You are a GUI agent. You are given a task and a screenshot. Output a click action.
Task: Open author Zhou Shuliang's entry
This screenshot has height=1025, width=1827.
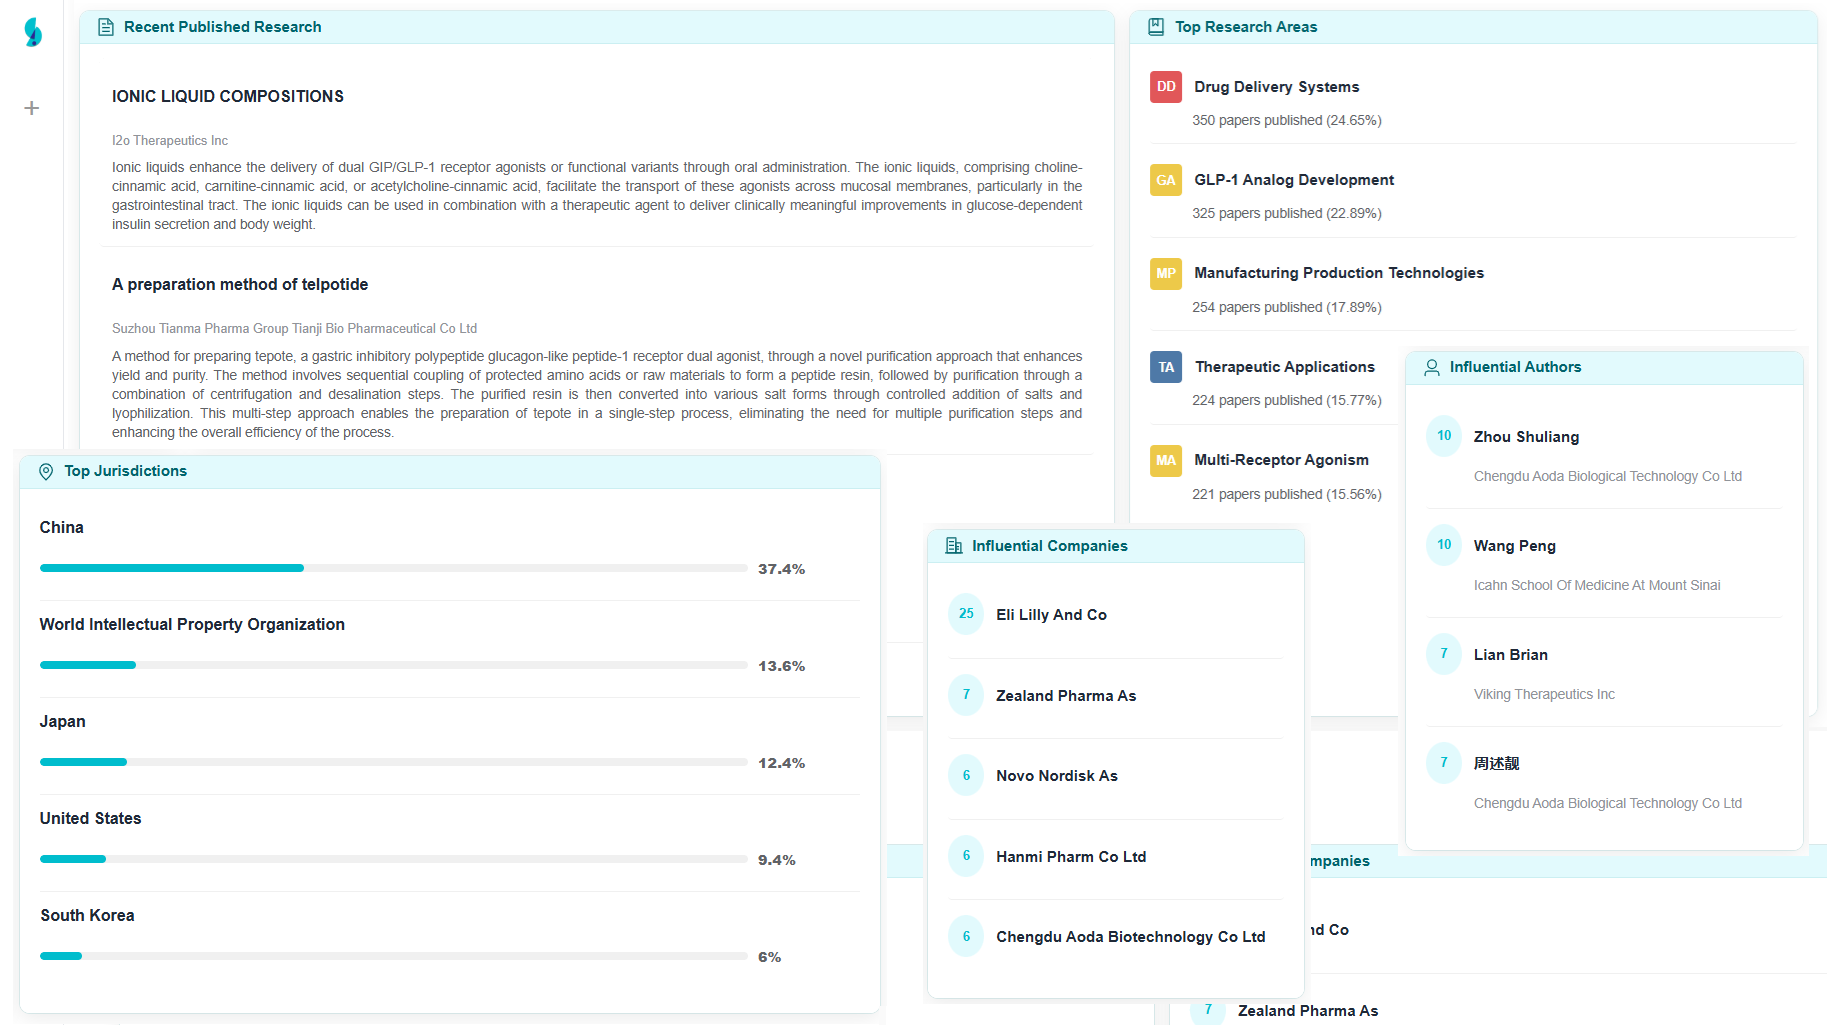click(x=1526, y=437)
